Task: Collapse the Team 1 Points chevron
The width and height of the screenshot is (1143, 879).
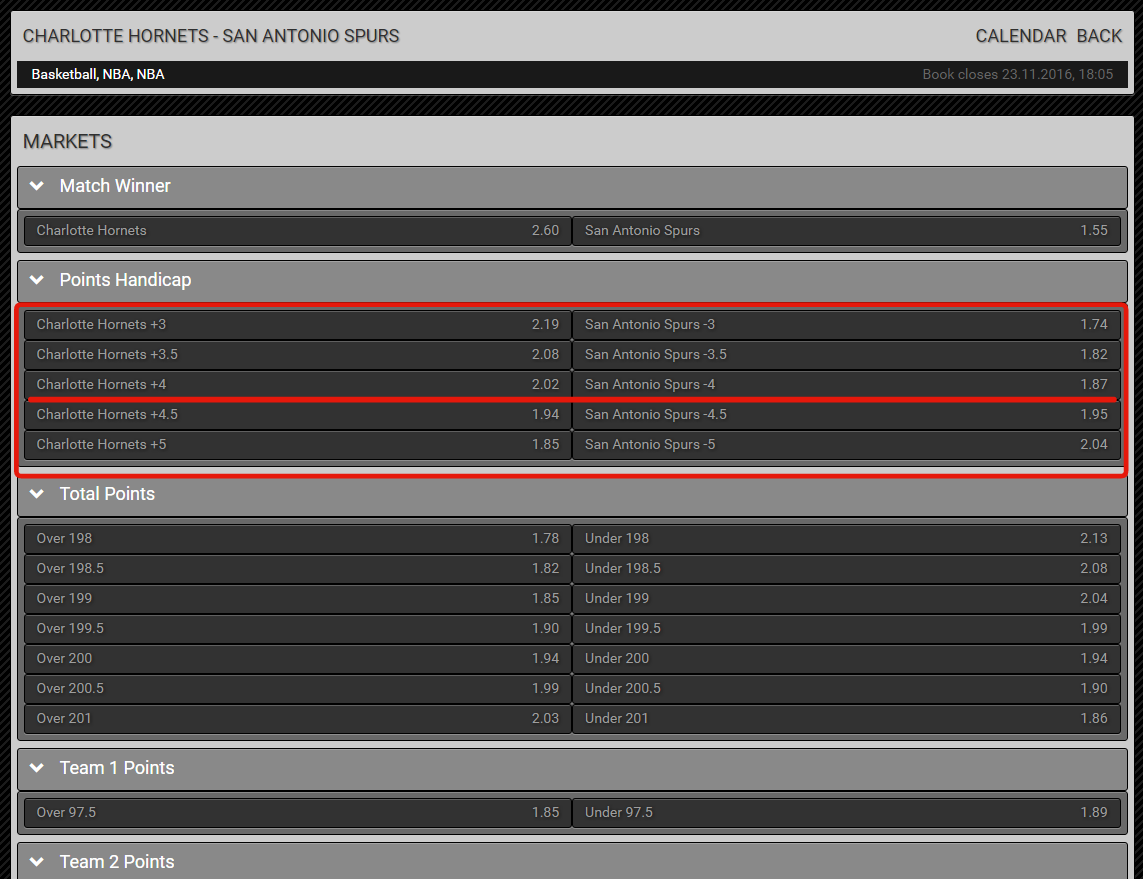Action: (36, 767)
